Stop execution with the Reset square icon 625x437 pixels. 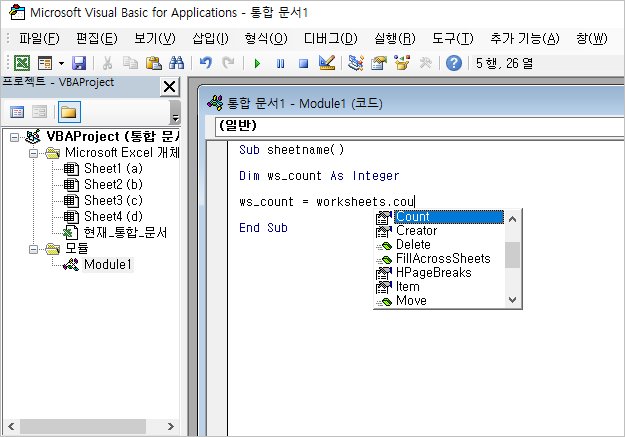coord(301,63)
